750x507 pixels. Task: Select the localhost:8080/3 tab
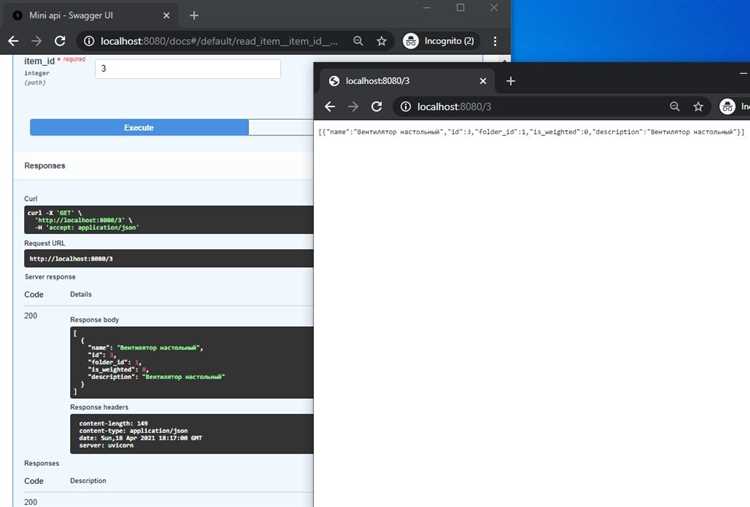tap(406, 81)
